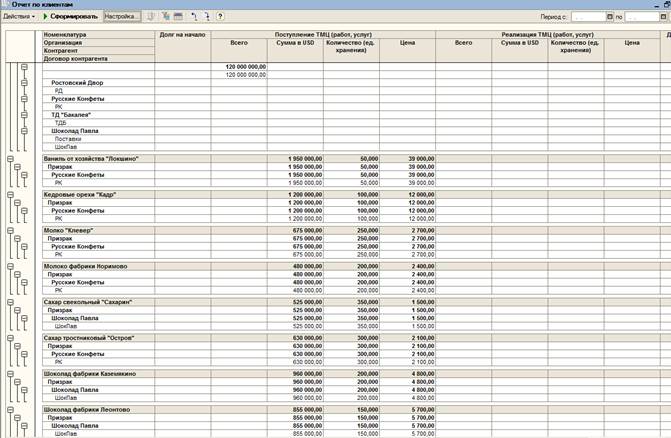Image resolution: width=671 pixels, height=438 pixels.
Task: Collapse the Молоко "Клевер" group
Action: pos(10,231)
